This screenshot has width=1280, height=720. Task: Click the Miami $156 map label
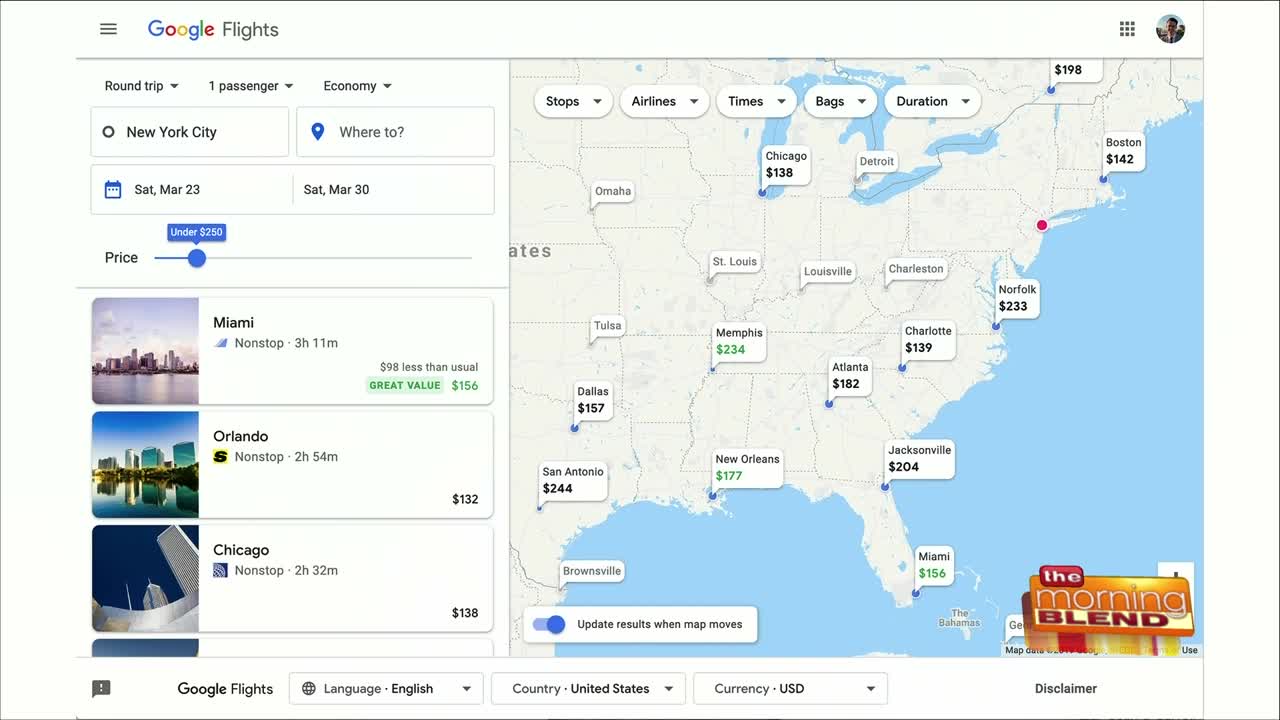(x=934, y=565)
